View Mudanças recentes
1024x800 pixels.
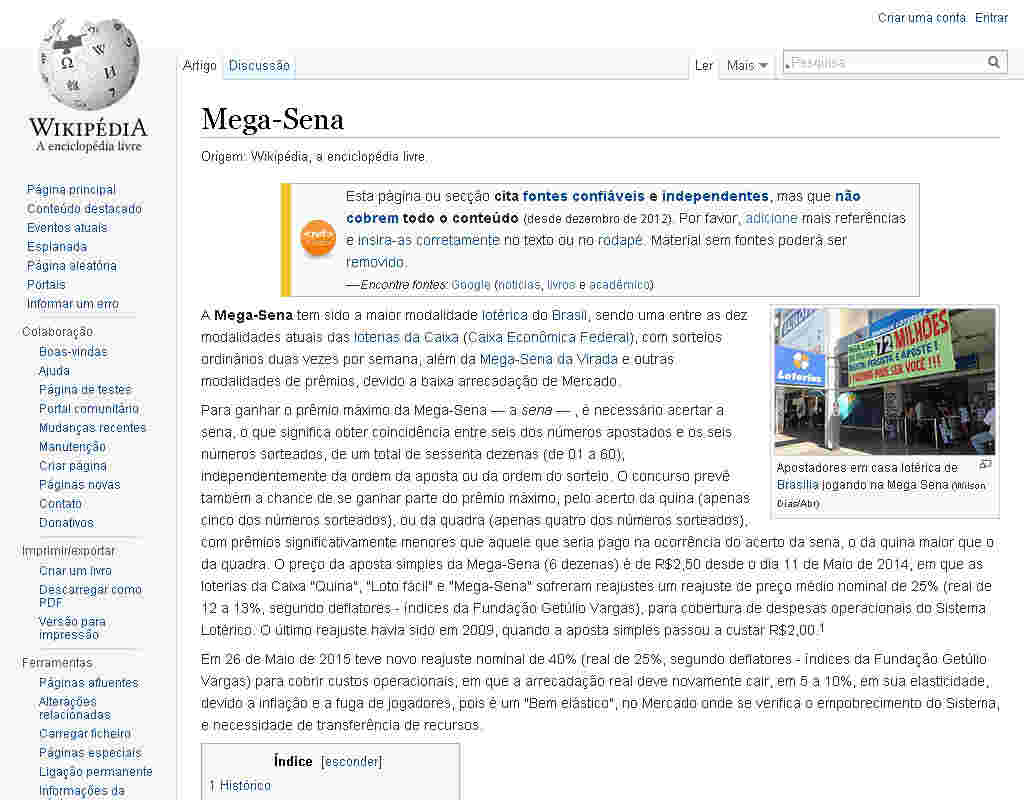click(x=93, y=428)
